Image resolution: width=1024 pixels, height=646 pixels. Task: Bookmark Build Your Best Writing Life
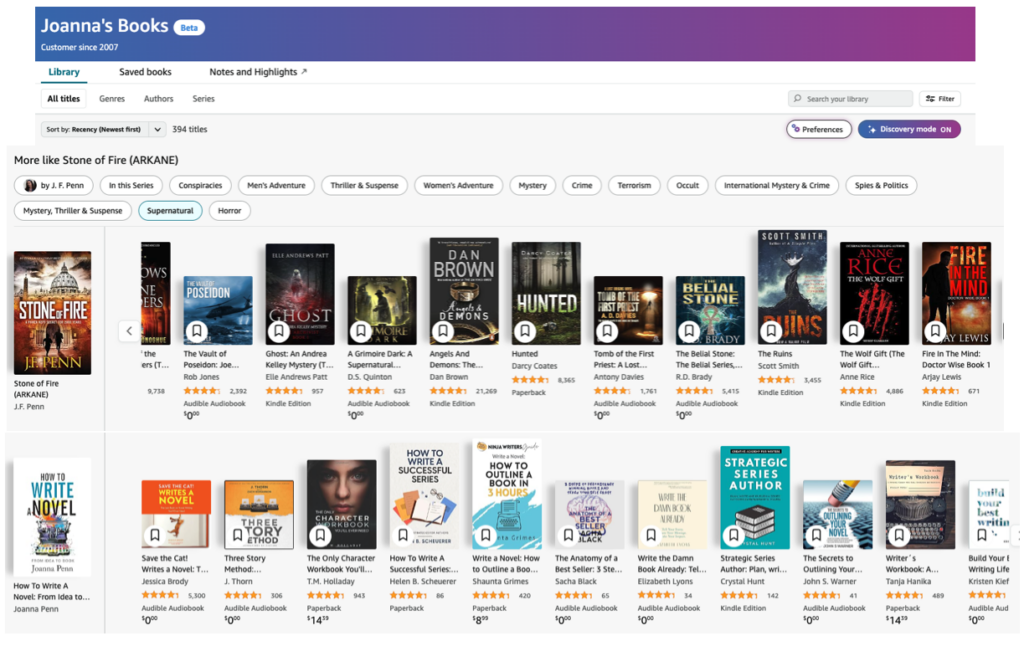coord(982,535)
